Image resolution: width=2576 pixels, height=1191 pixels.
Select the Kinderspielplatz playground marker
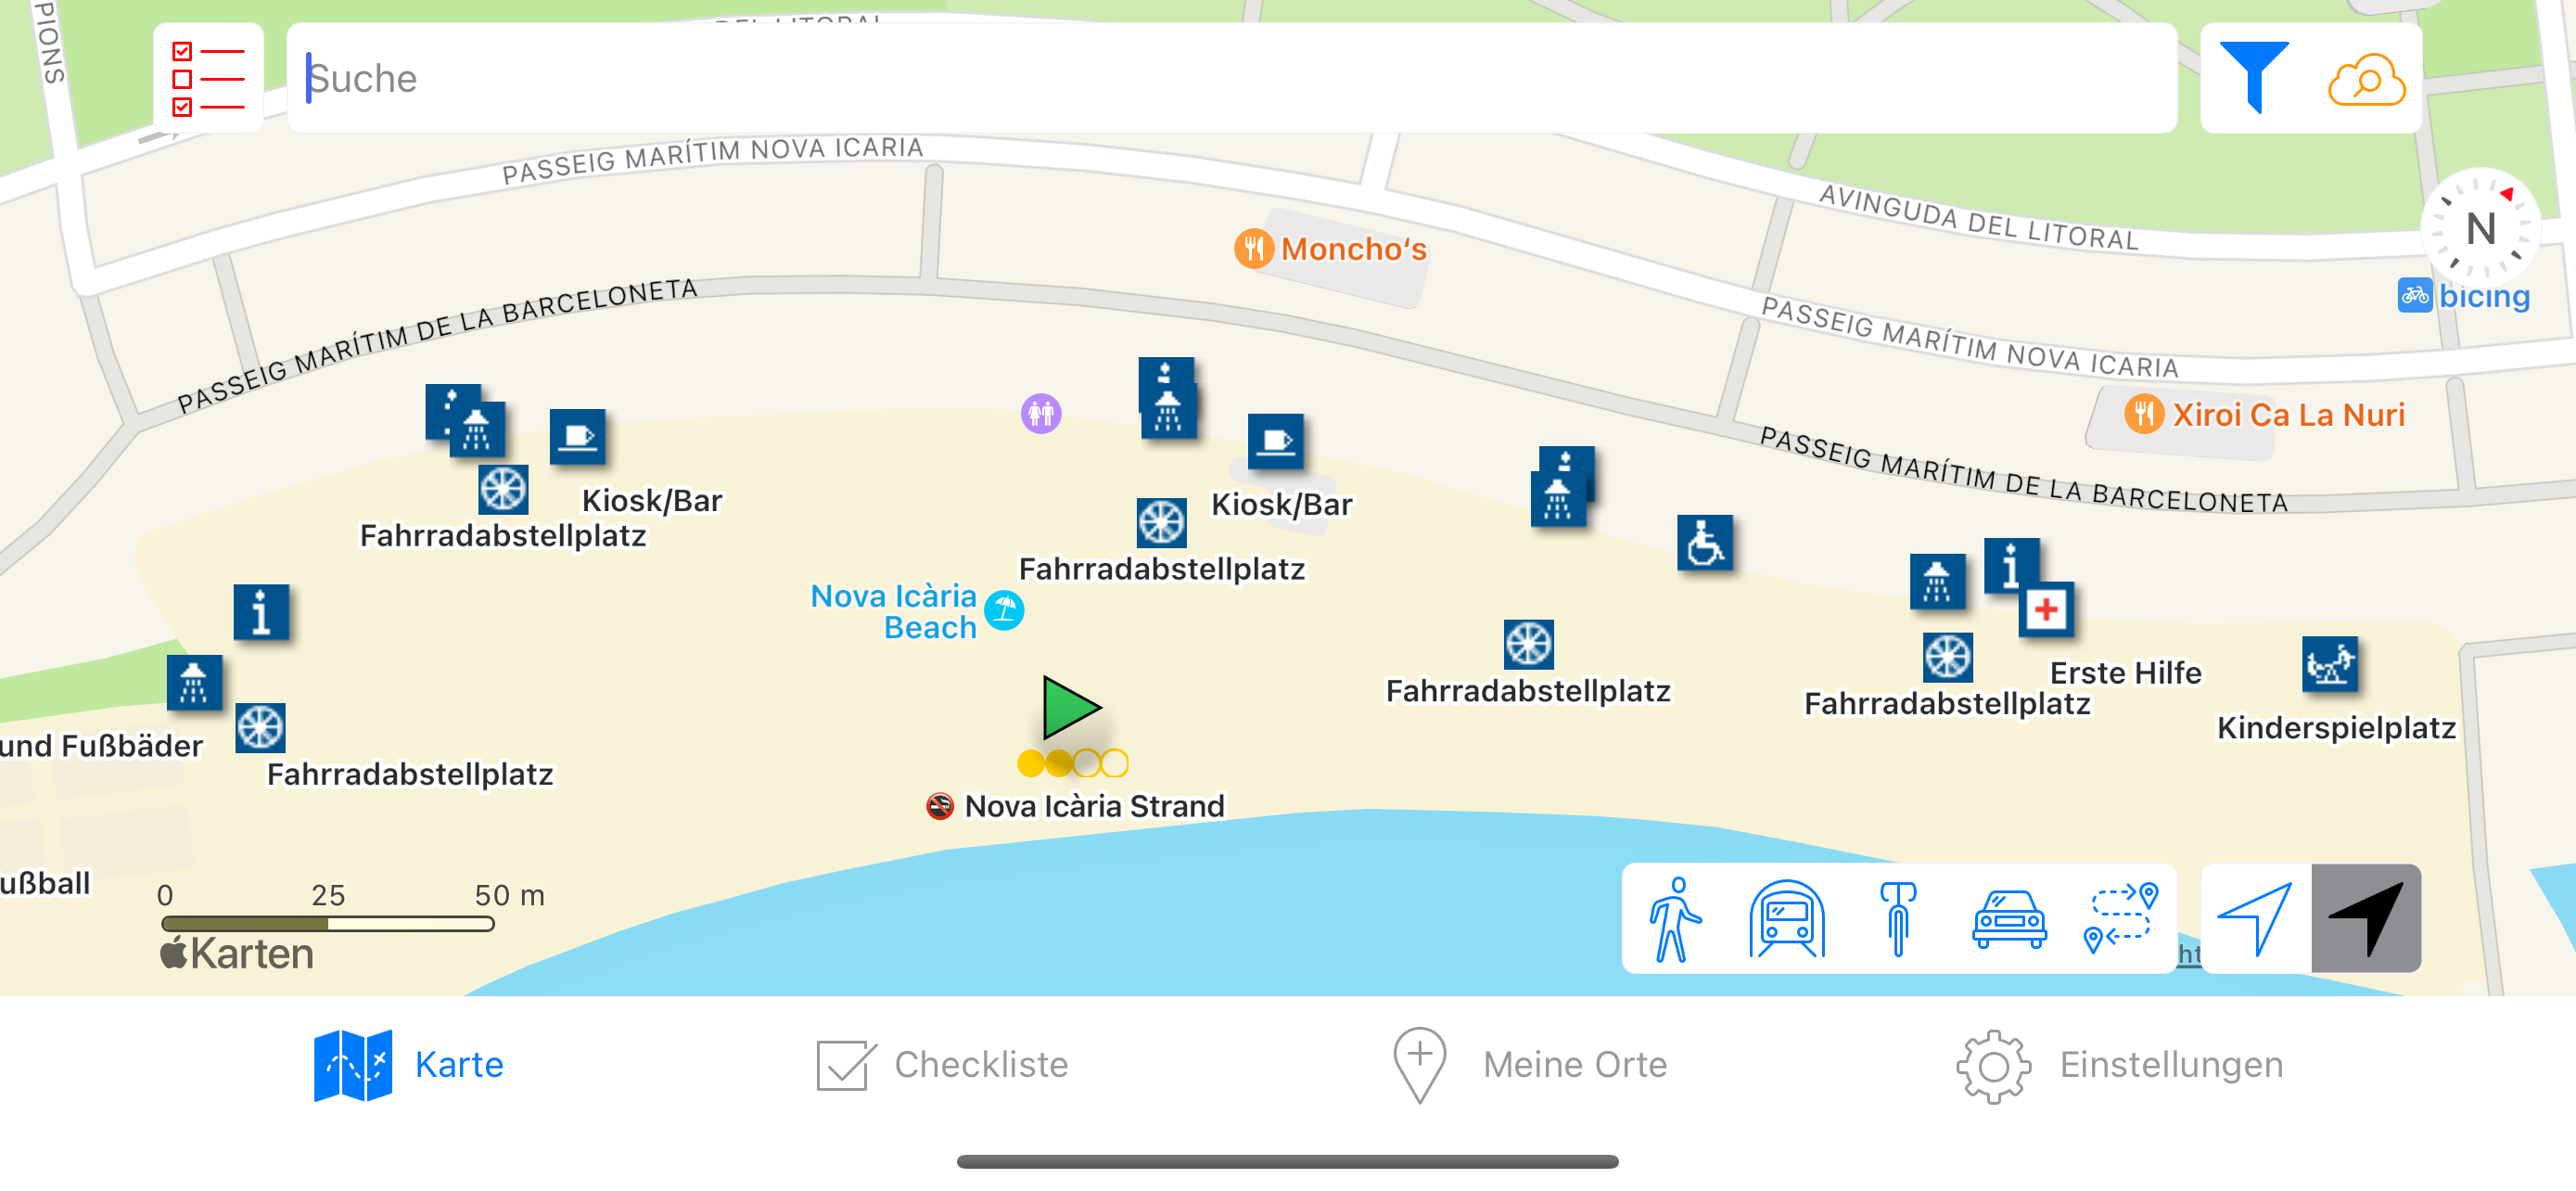(x=2329, y=663)
